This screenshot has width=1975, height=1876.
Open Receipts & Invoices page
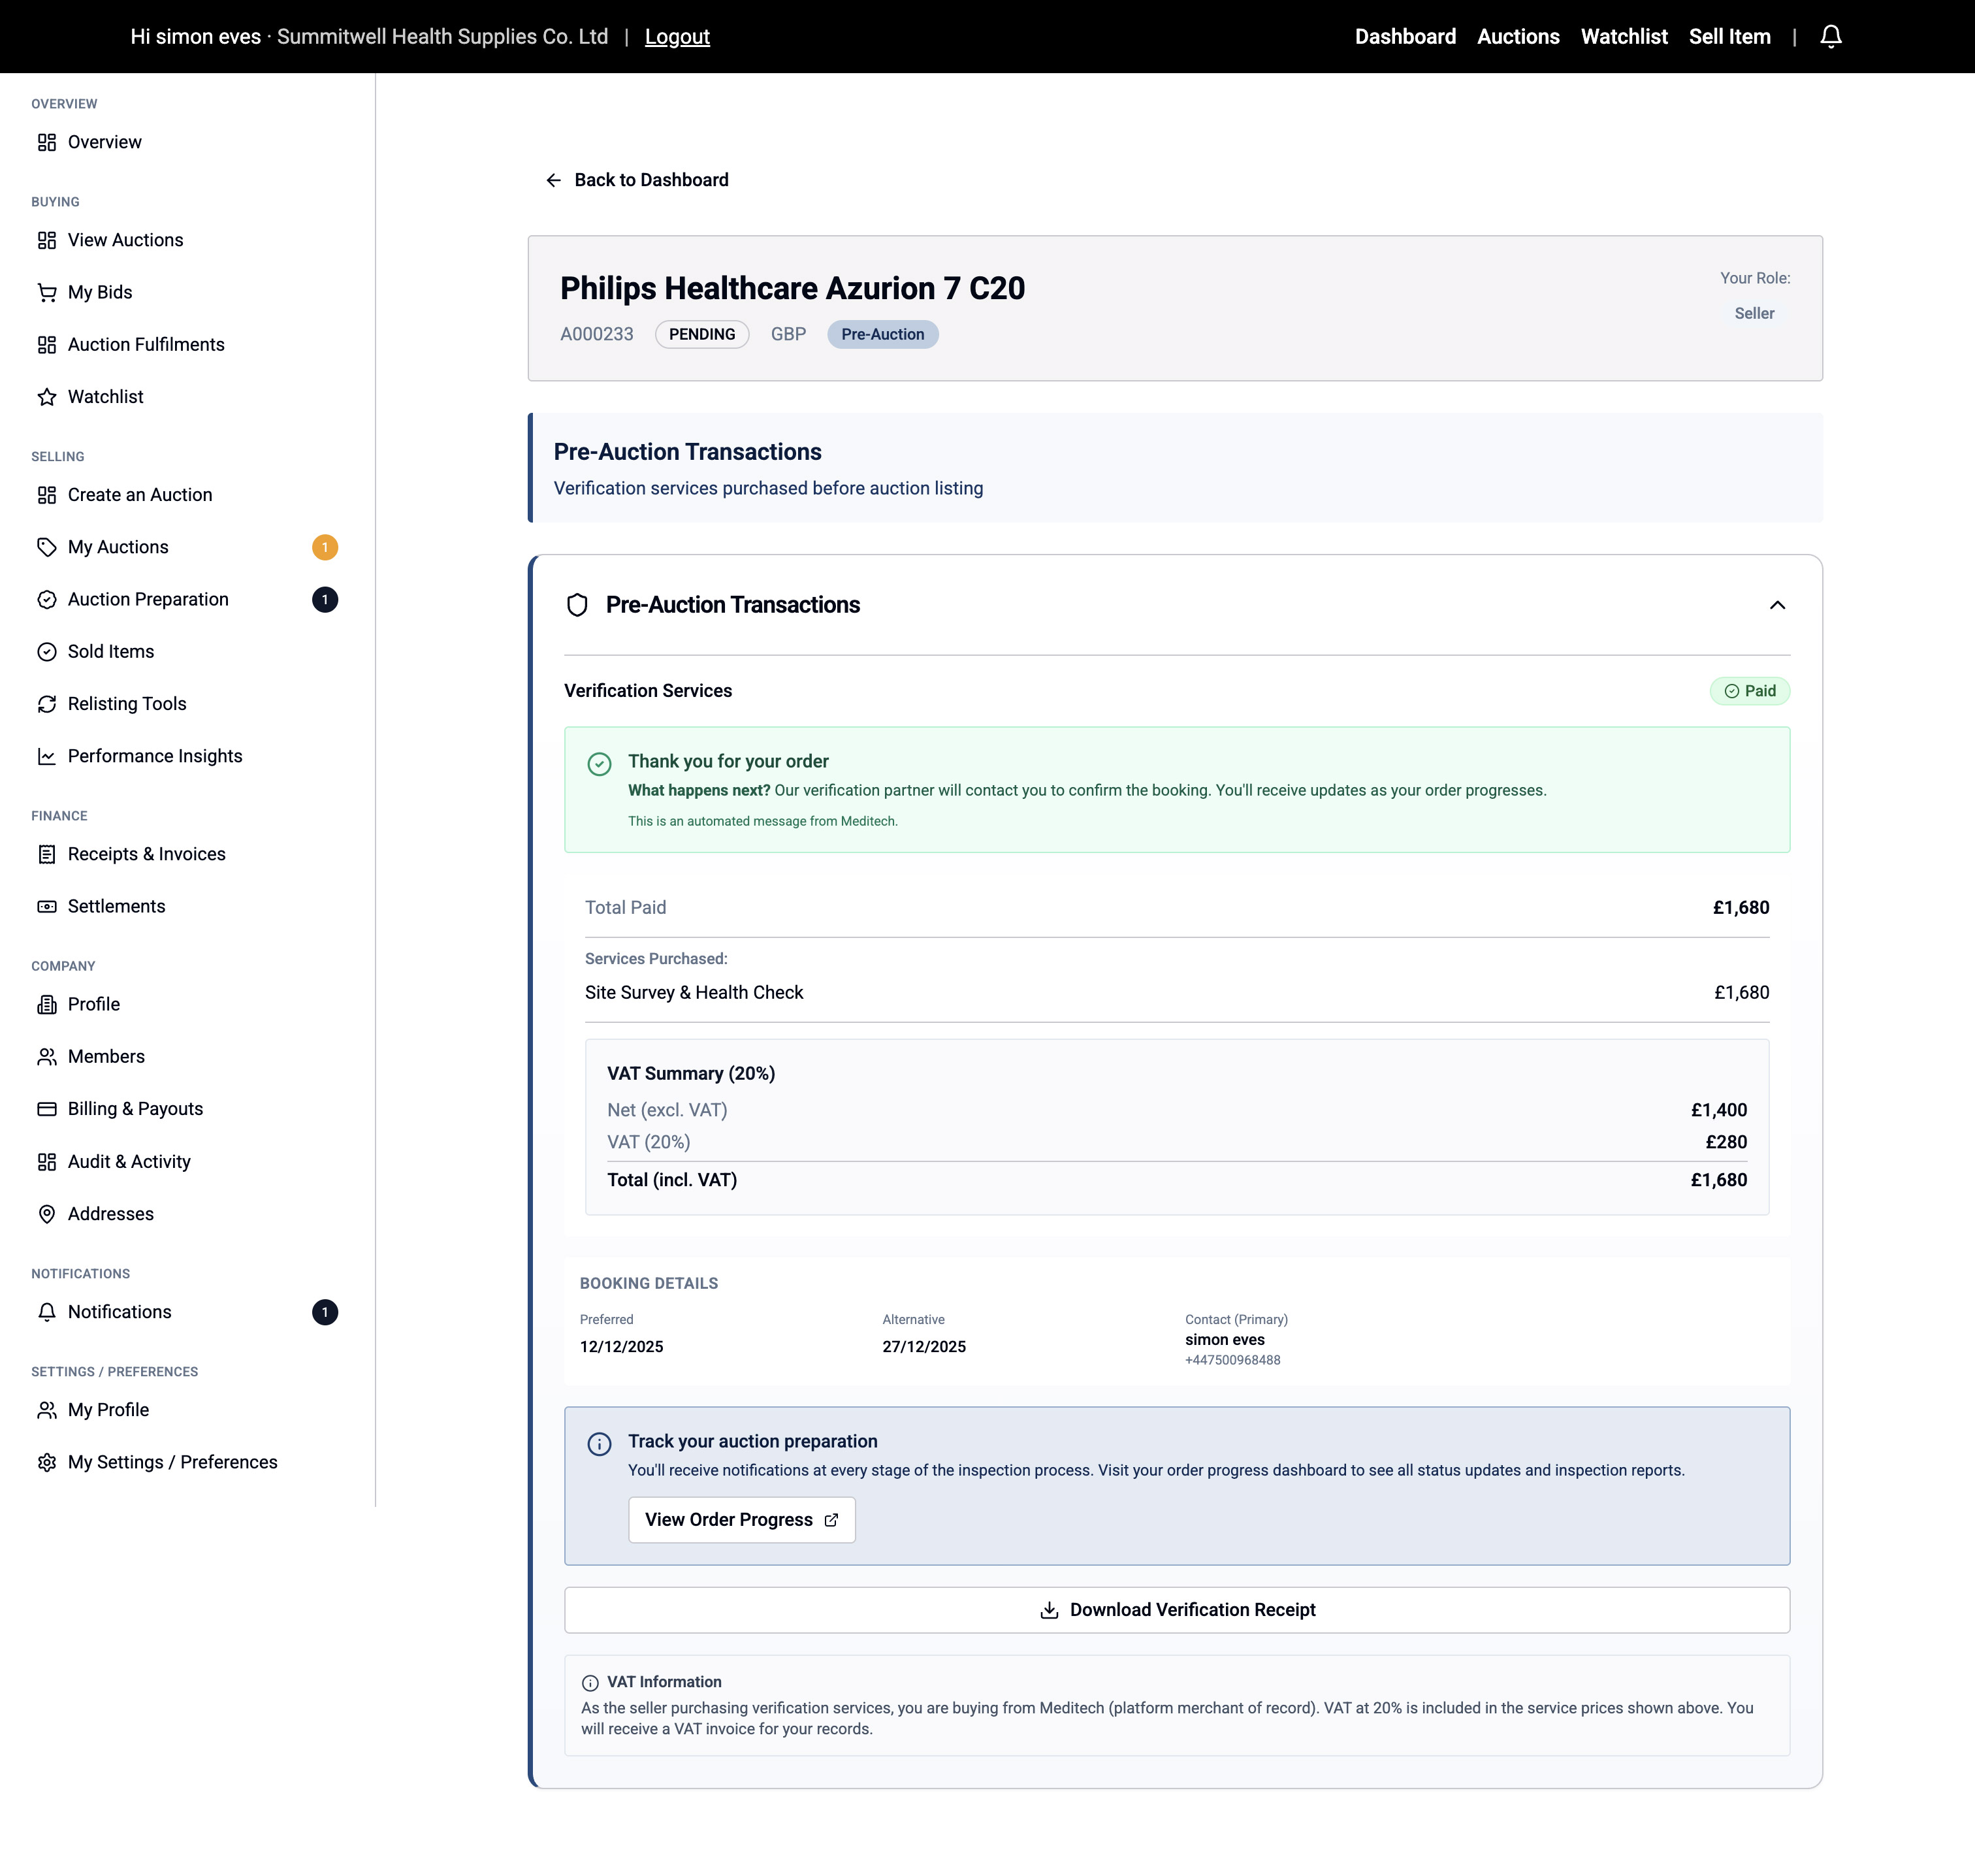coord(146,854)
